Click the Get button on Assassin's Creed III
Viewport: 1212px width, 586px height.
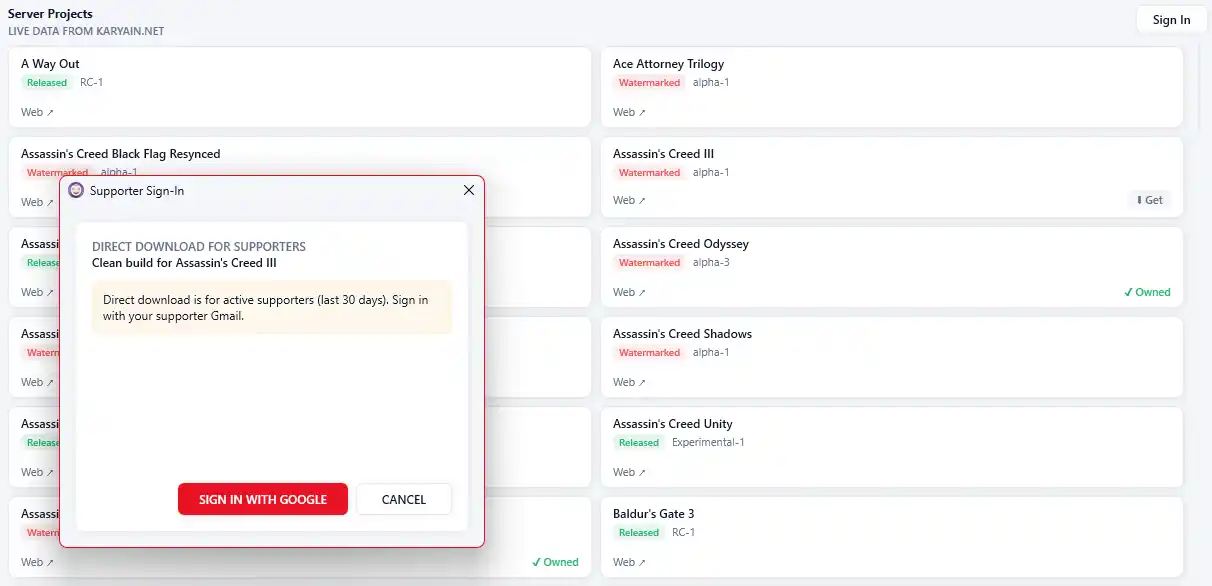1149,200
